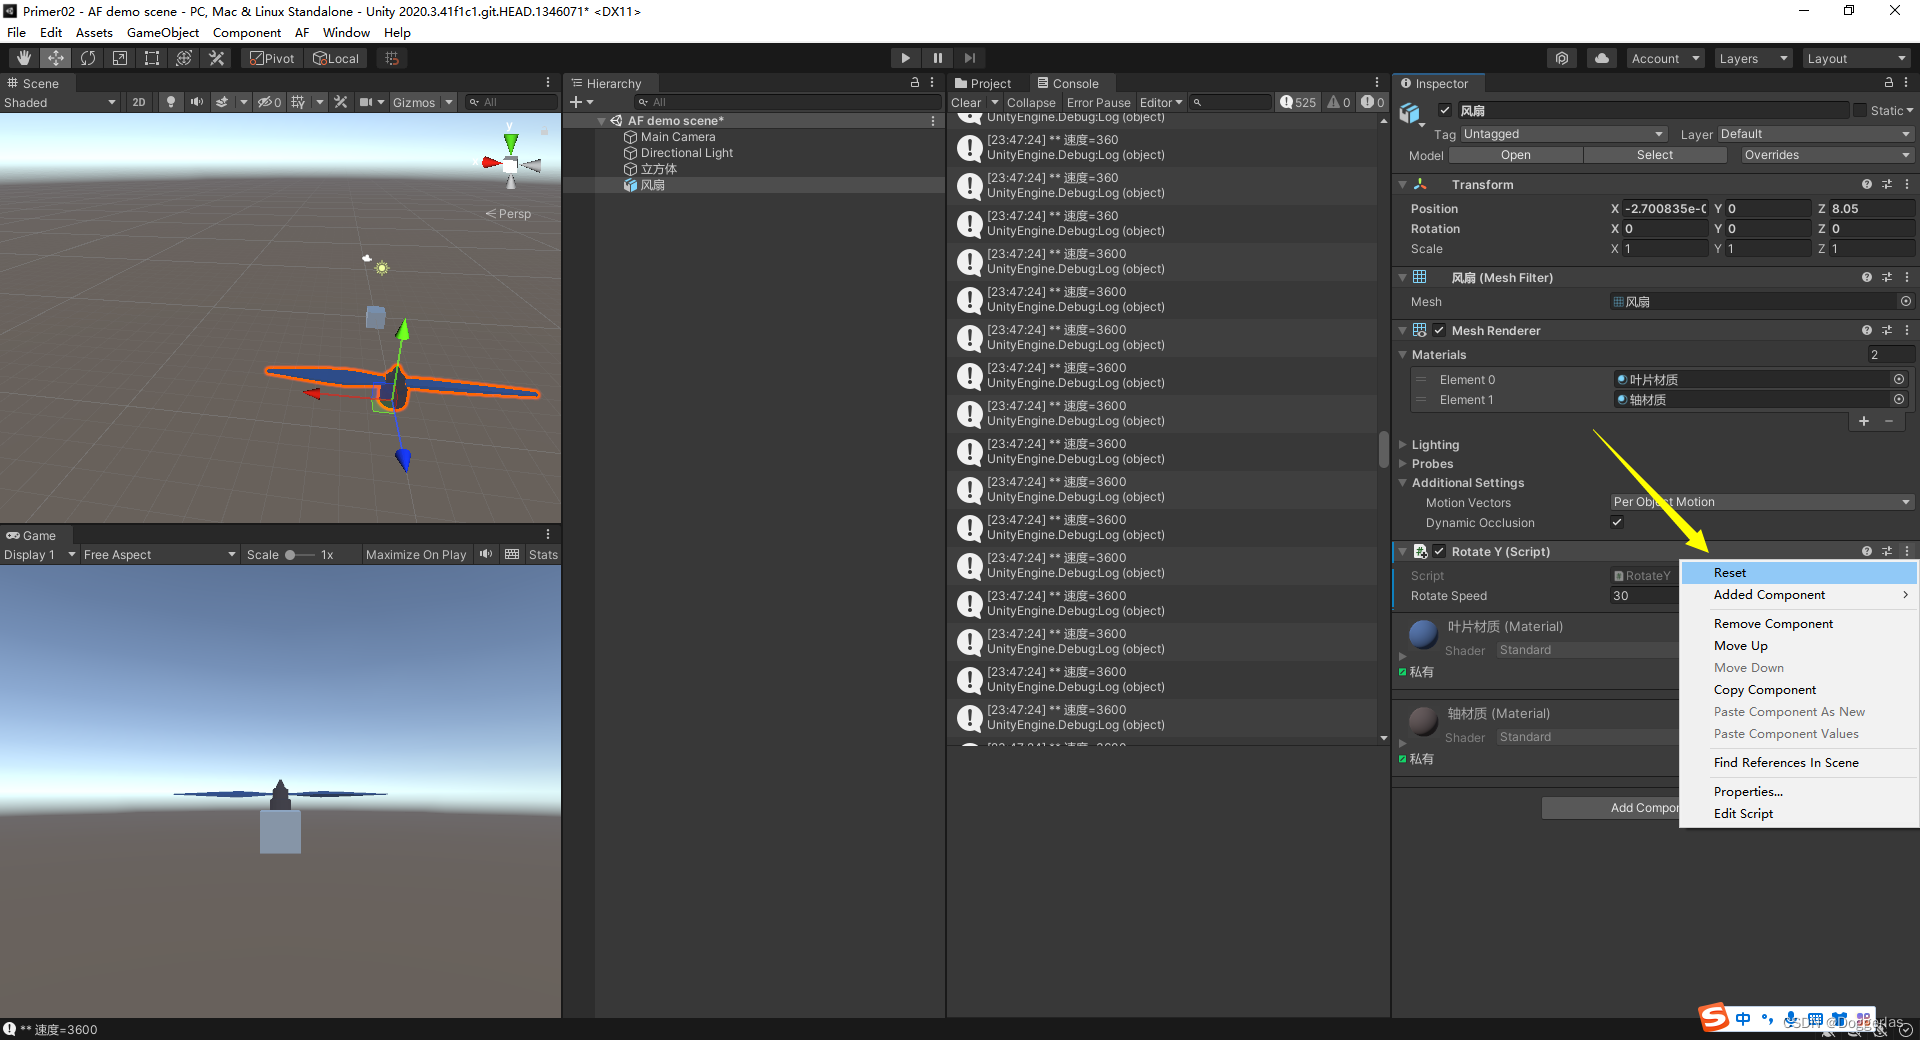Open the Untagged Tag dropdown
The width and height of the screenshot is (1920, 1040).
point(1564,134)
